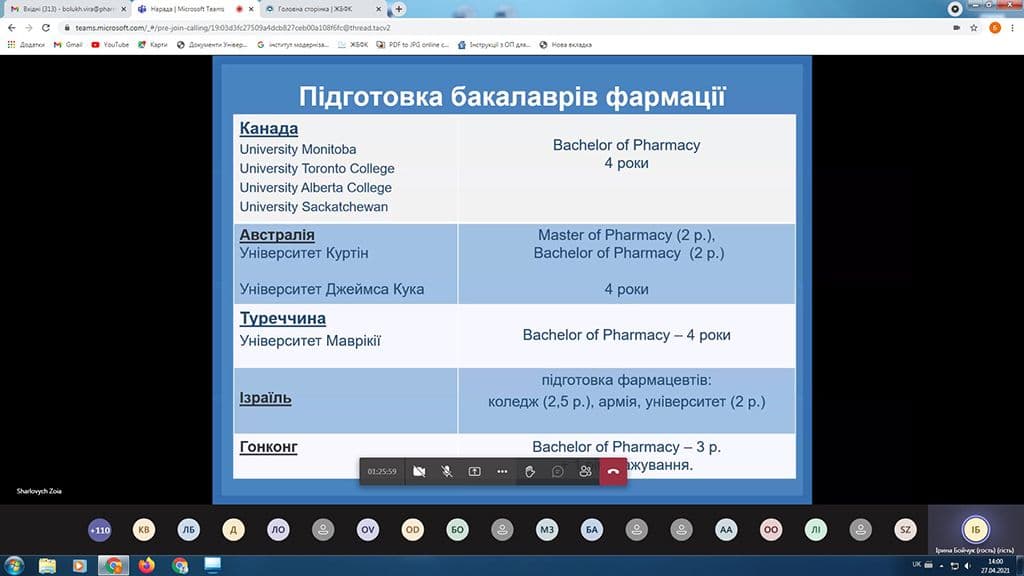The image size is (1024, 576).
Task: Show the participants list
Action: click(585, 472)
